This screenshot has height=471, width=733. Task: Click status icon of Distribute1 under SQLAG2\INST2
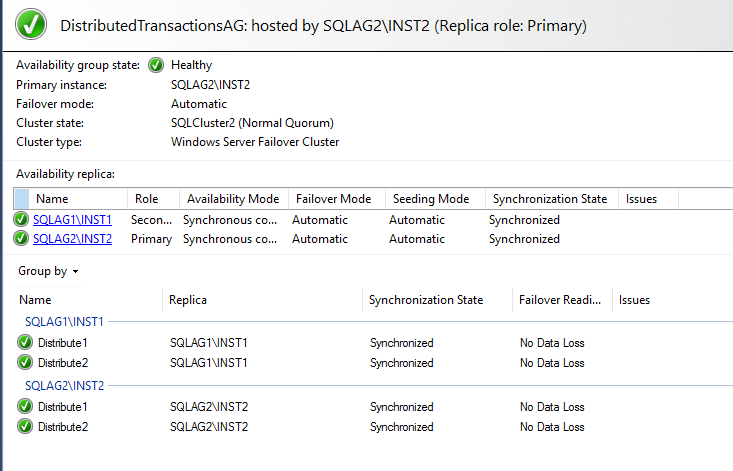pyautogui.click(x=25, y=408)
